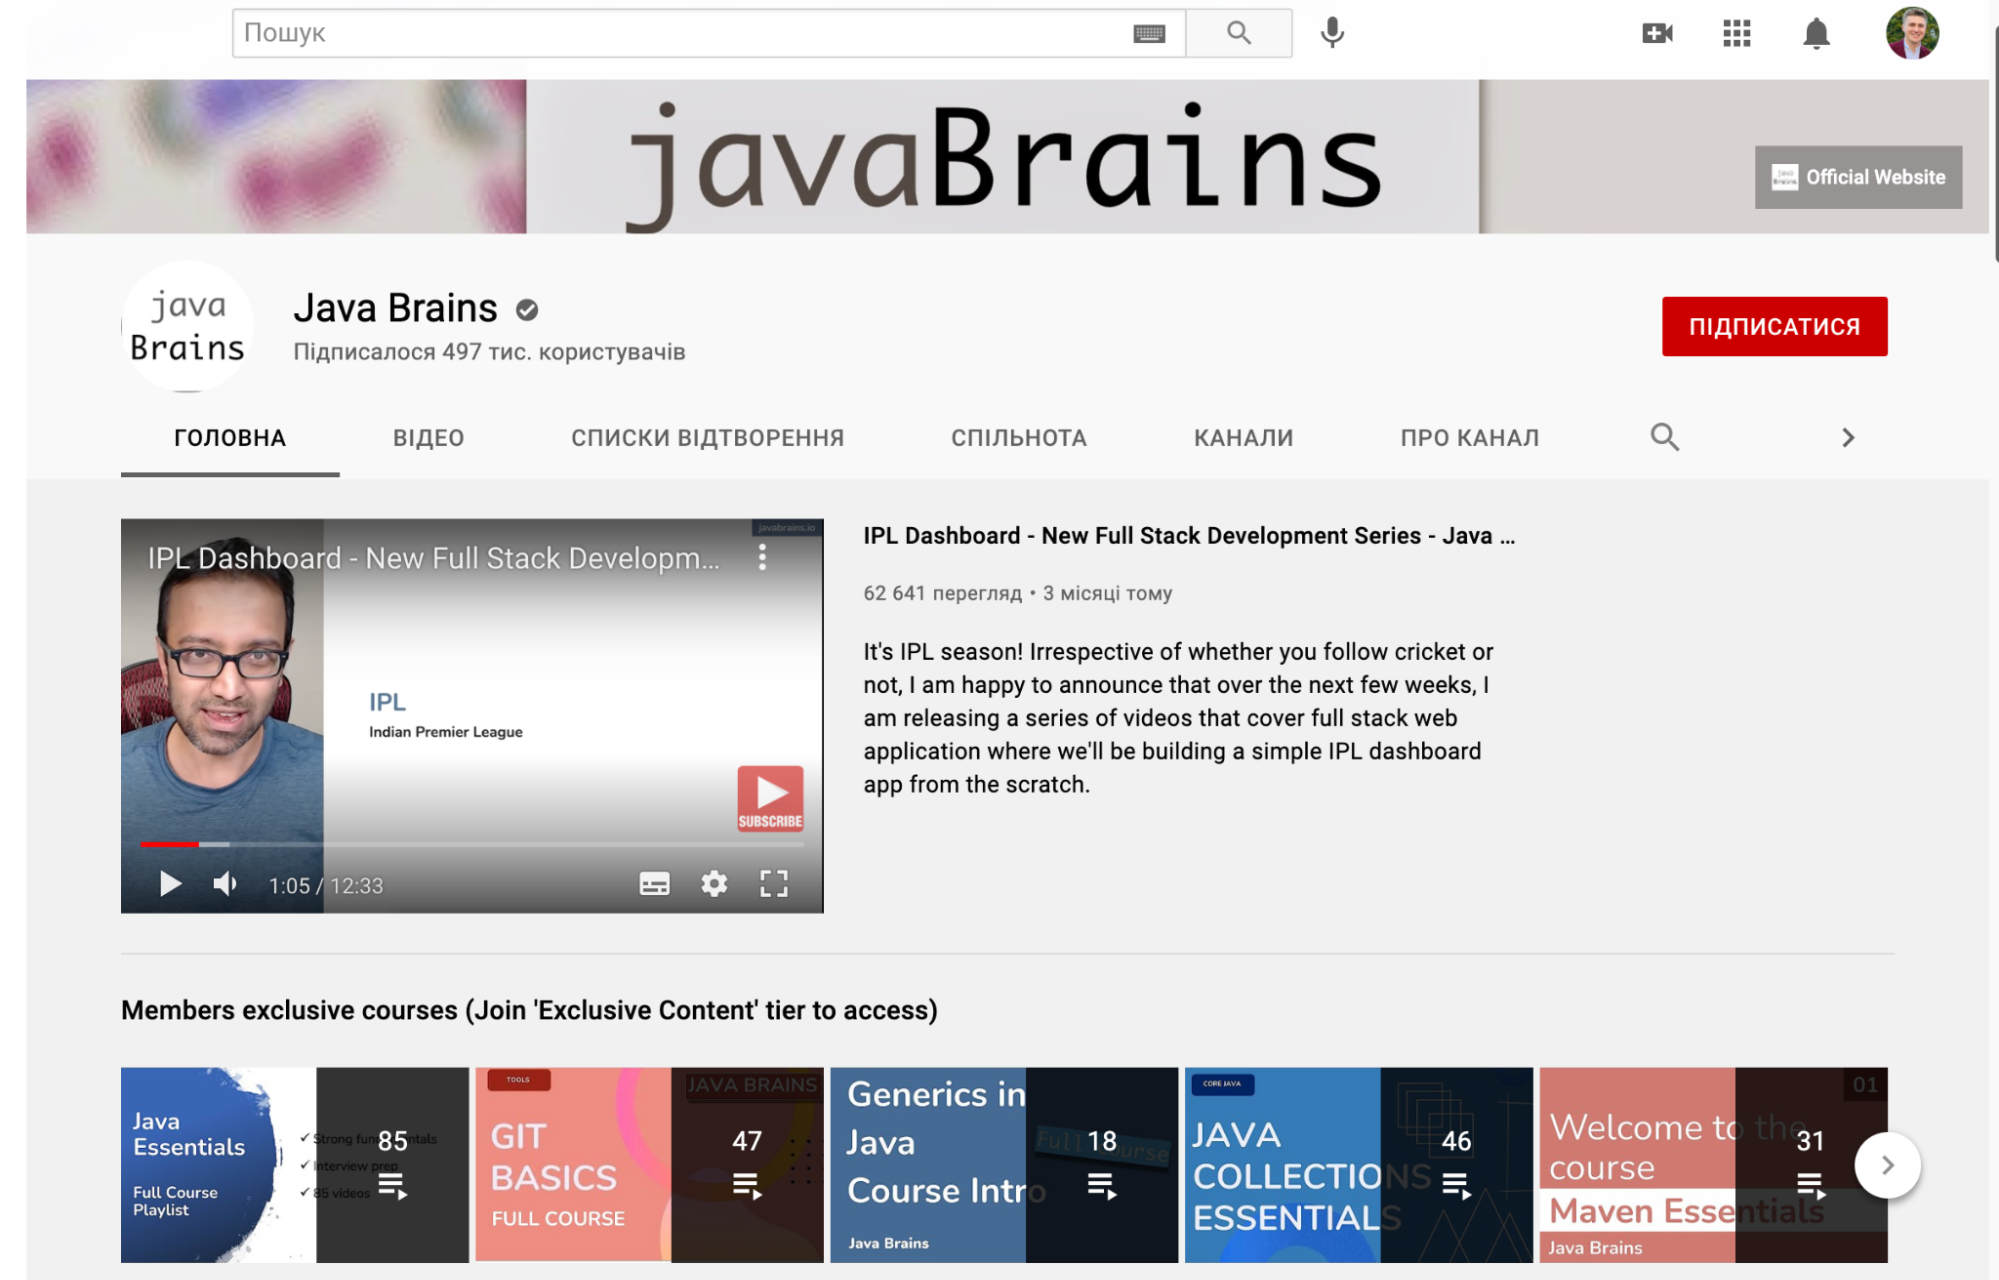1999x1280 pixels.
Task: Seek on the video progress bar
Action: 470,844
